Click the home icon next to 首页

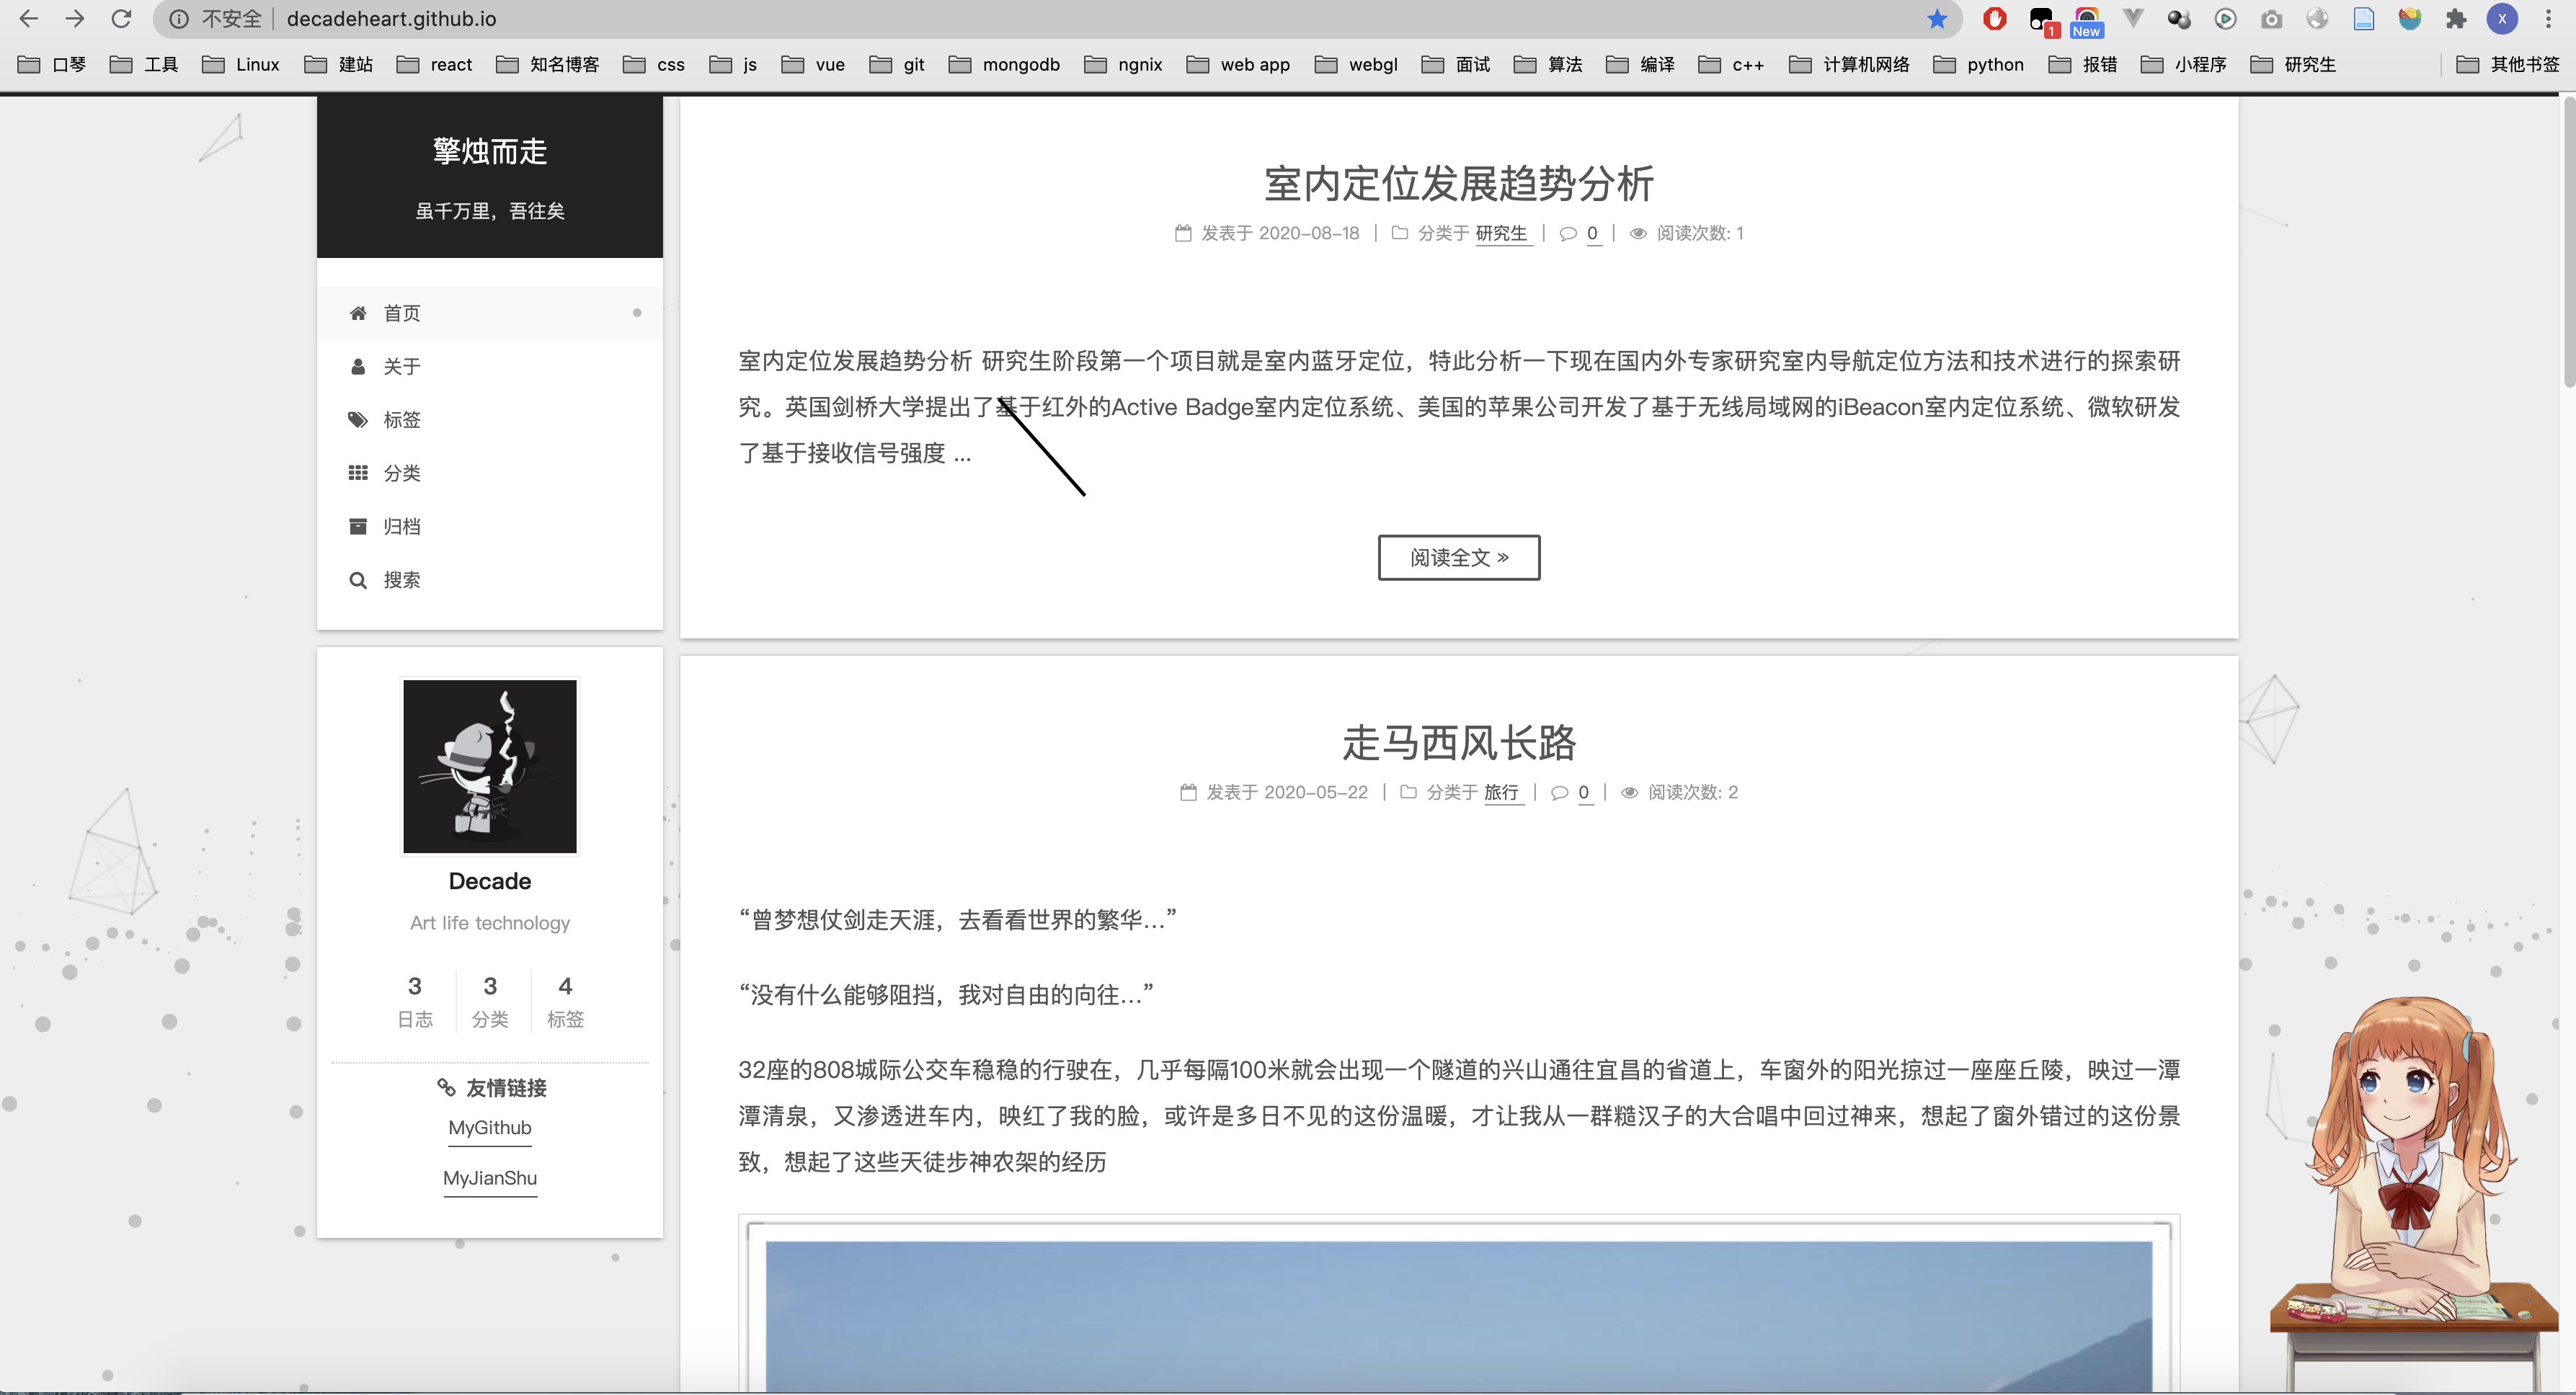(x=358, y=313)
